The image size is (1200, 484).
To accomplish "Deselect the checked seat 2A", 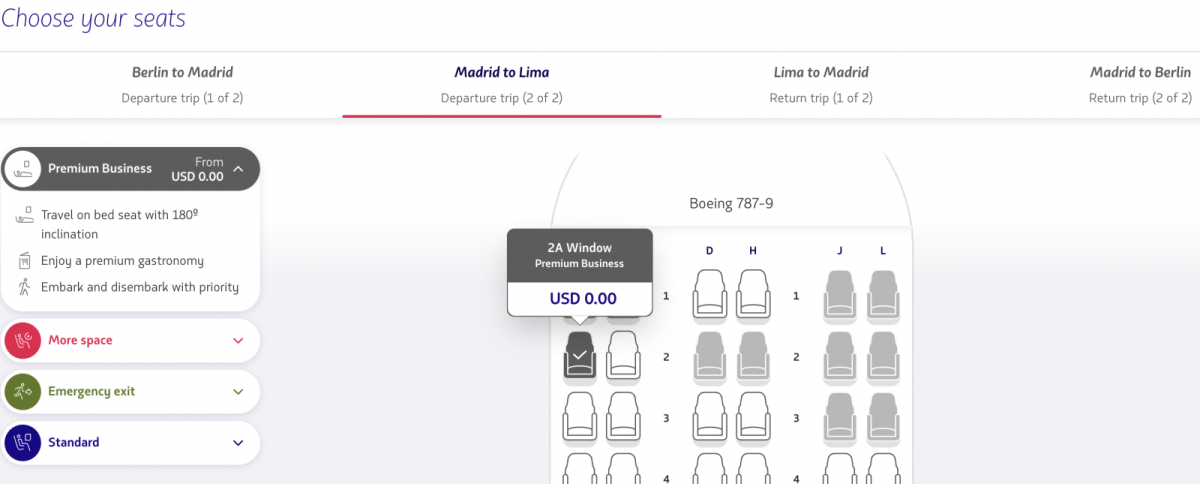I will [580, 355].
